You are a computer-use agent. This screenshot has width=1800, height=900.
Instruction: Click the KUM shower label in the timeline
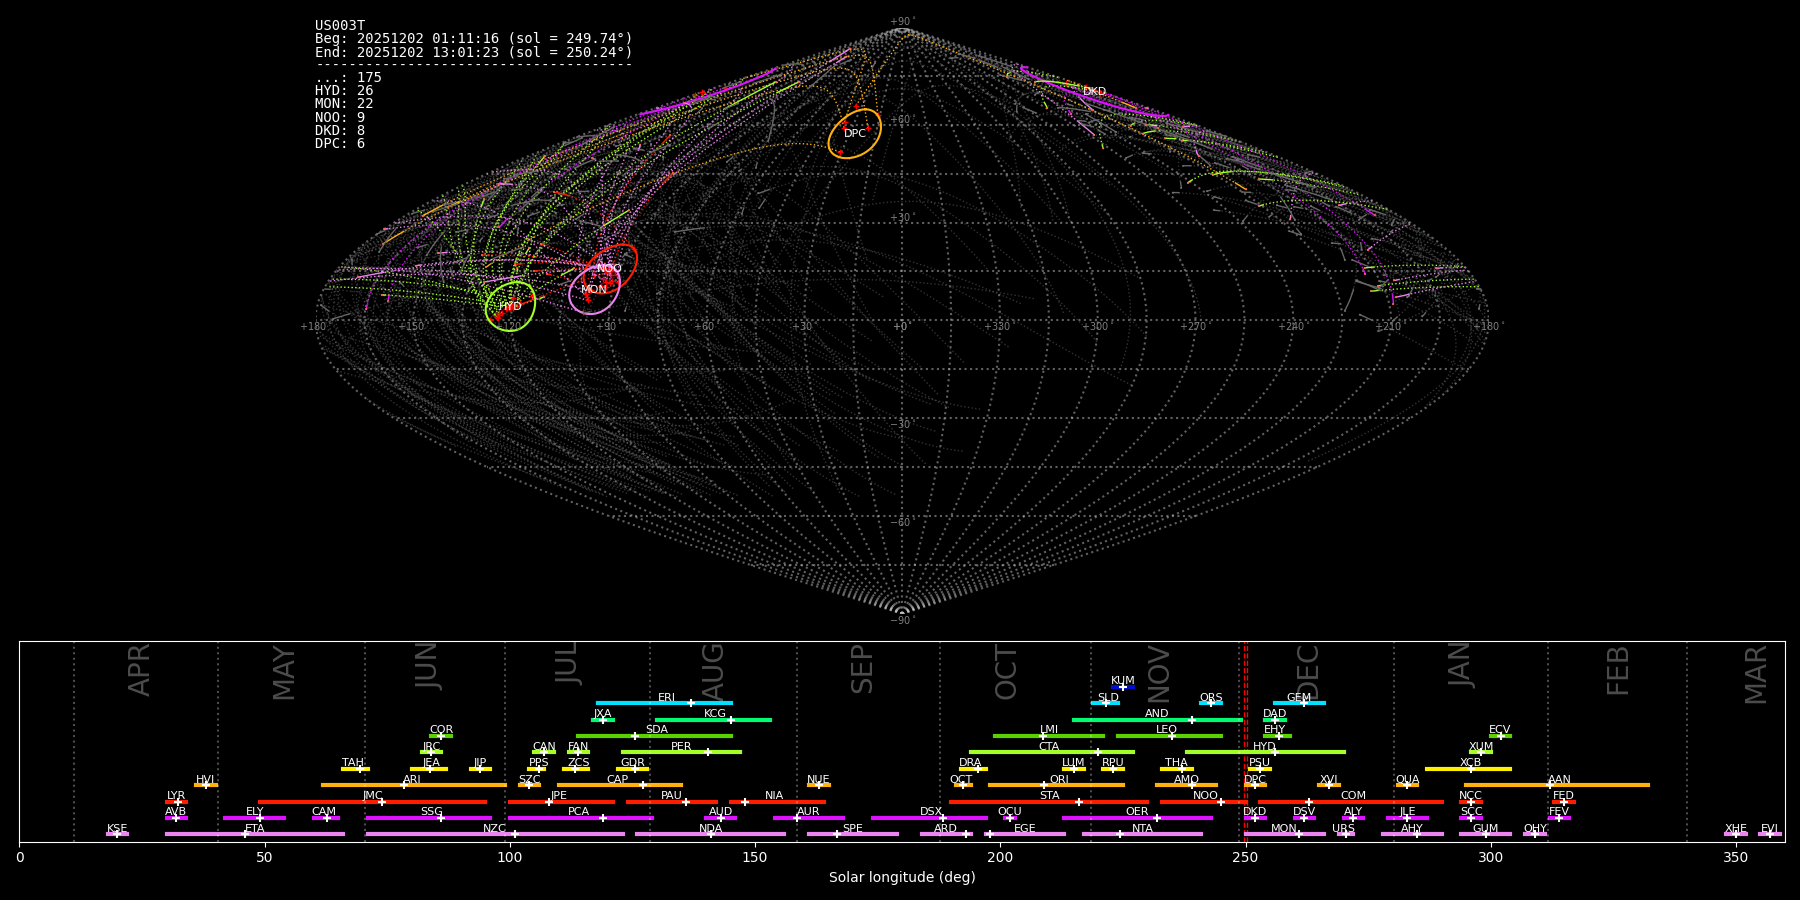pyautogui.click(x=1123, y=681)
